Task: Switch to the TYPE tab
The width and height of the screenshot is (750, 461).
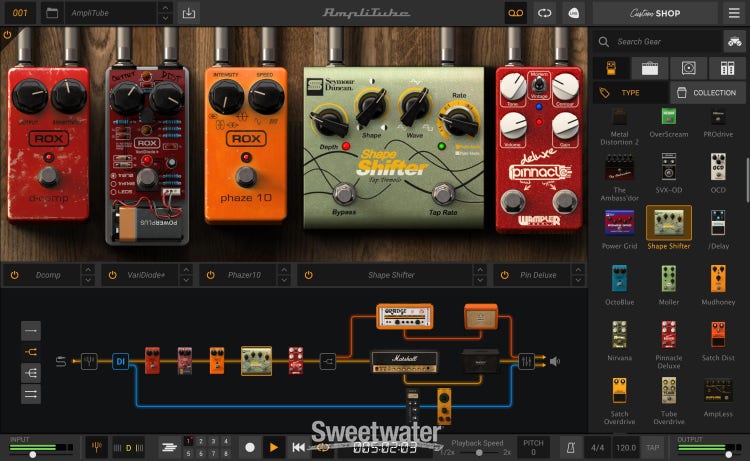Action: [630, 92]
